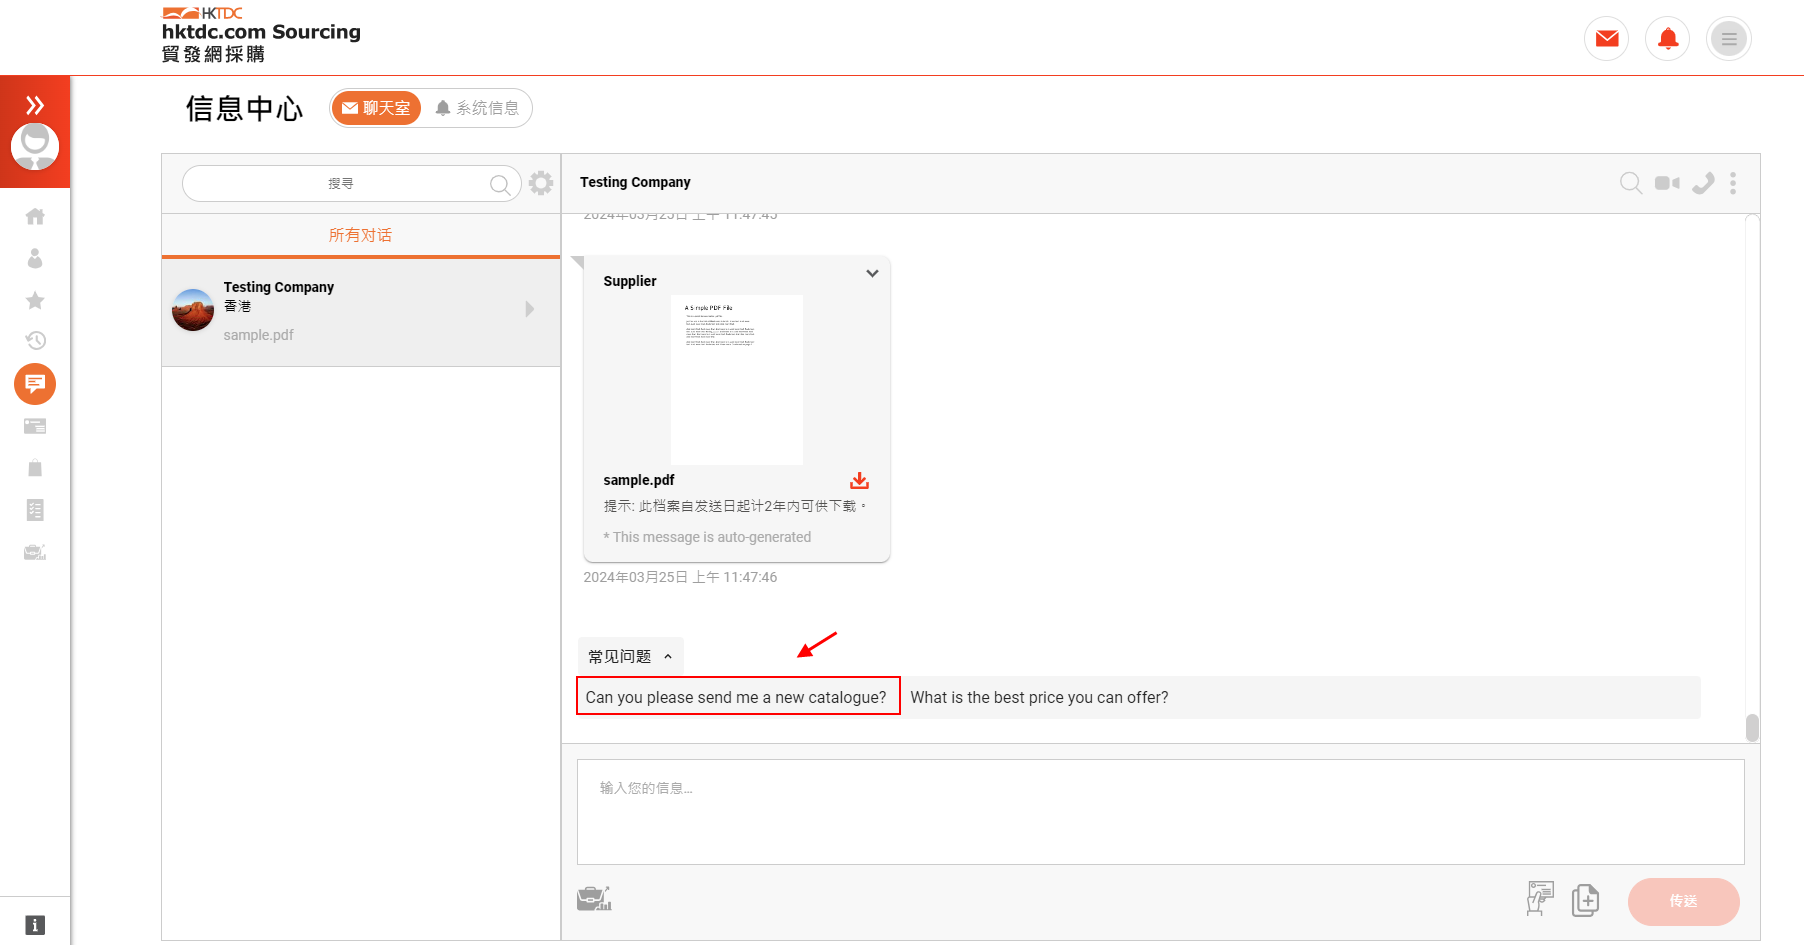The height and width of the screenshot is (945, 1804).
Task: Go to home via sidebar house icon
Action: [x=35, y=216]
